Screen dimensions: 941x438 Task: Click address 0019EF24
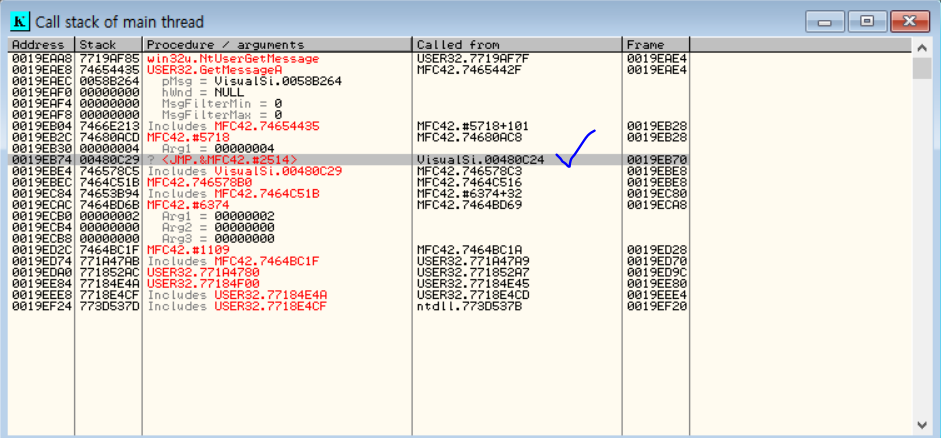tap(42, 305)
